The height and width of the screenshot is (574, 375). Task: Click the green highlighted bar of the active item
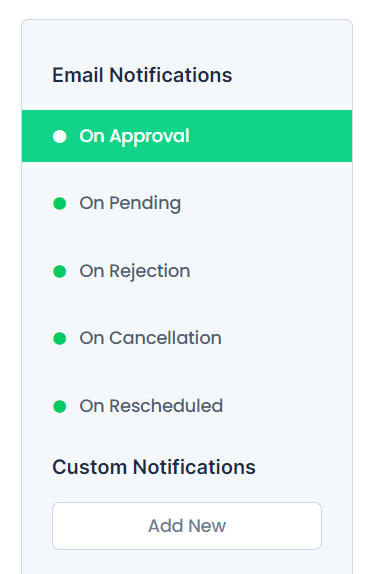click(187, 136)
